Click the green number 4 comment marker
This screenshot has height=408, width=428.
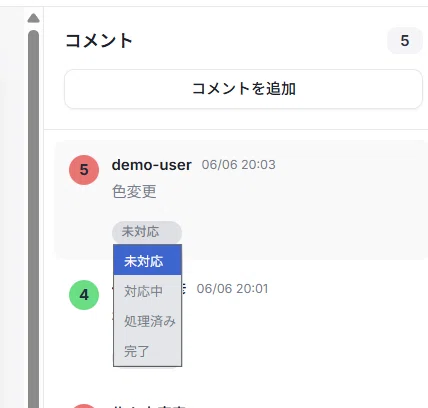tap(84, 295)
